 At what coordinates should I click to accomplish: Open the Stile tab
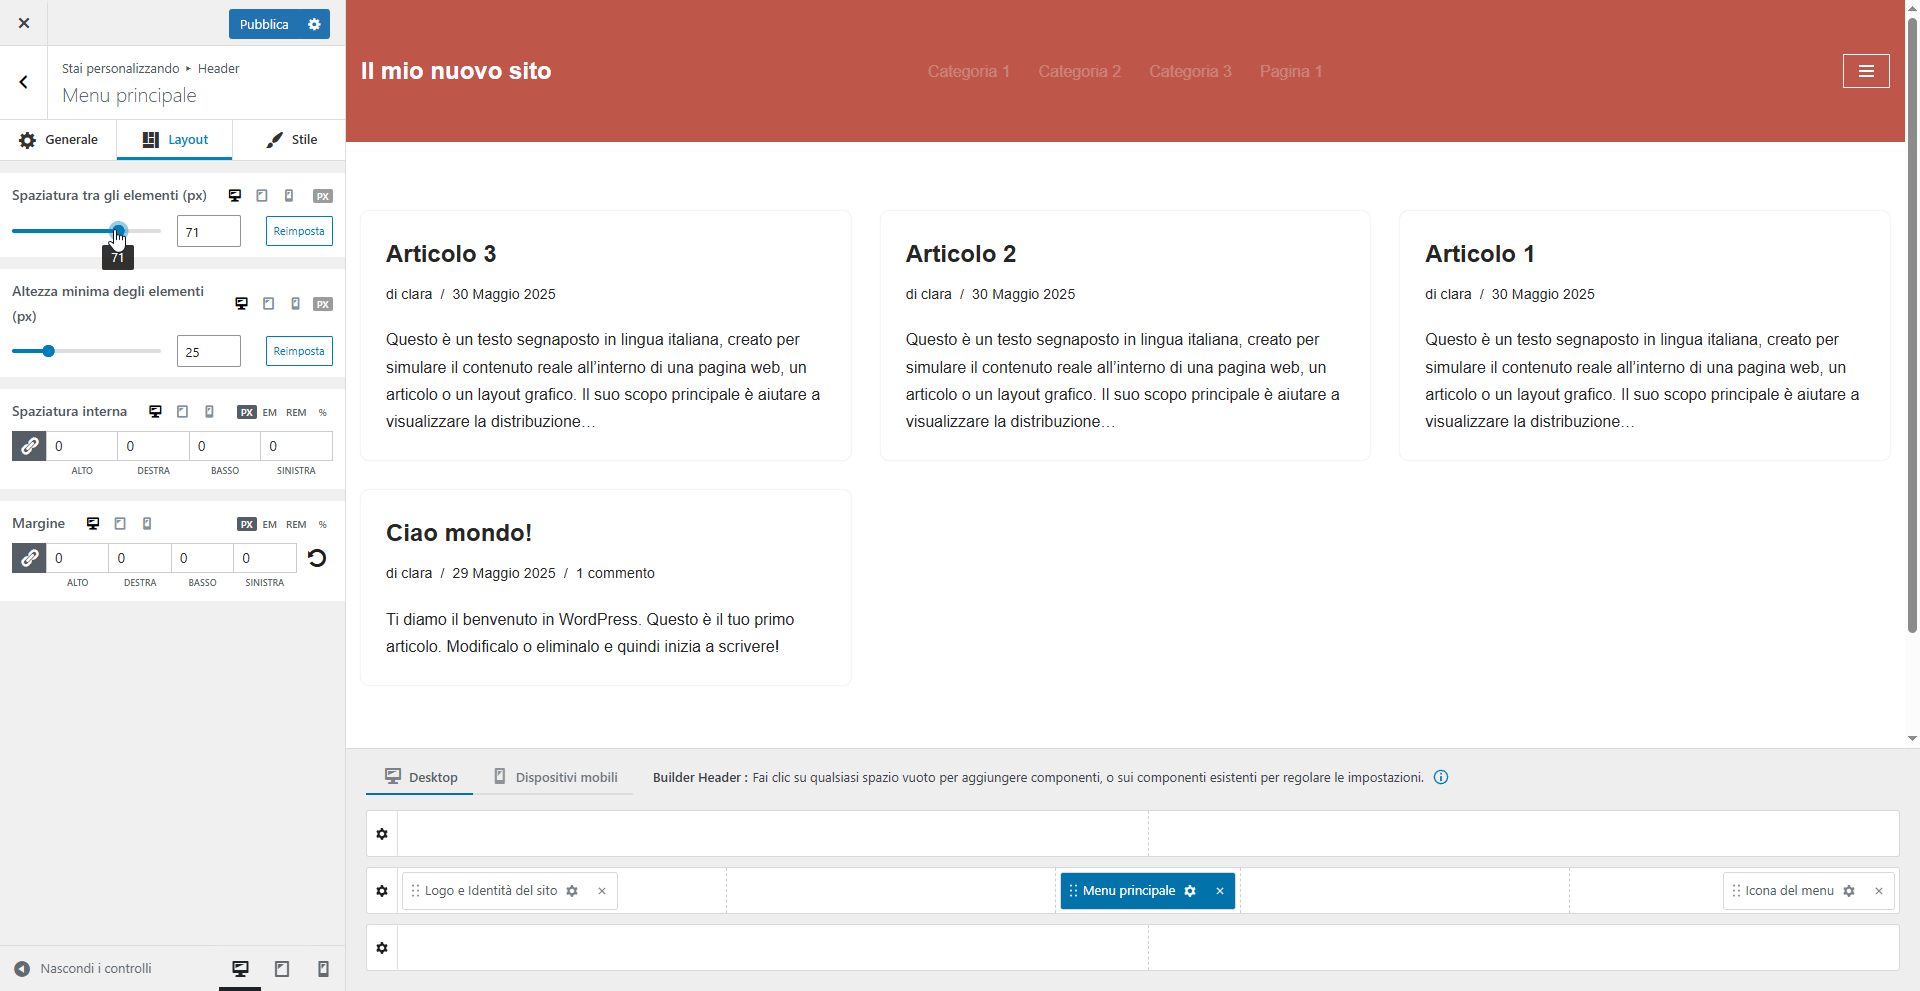coord(291,140)
